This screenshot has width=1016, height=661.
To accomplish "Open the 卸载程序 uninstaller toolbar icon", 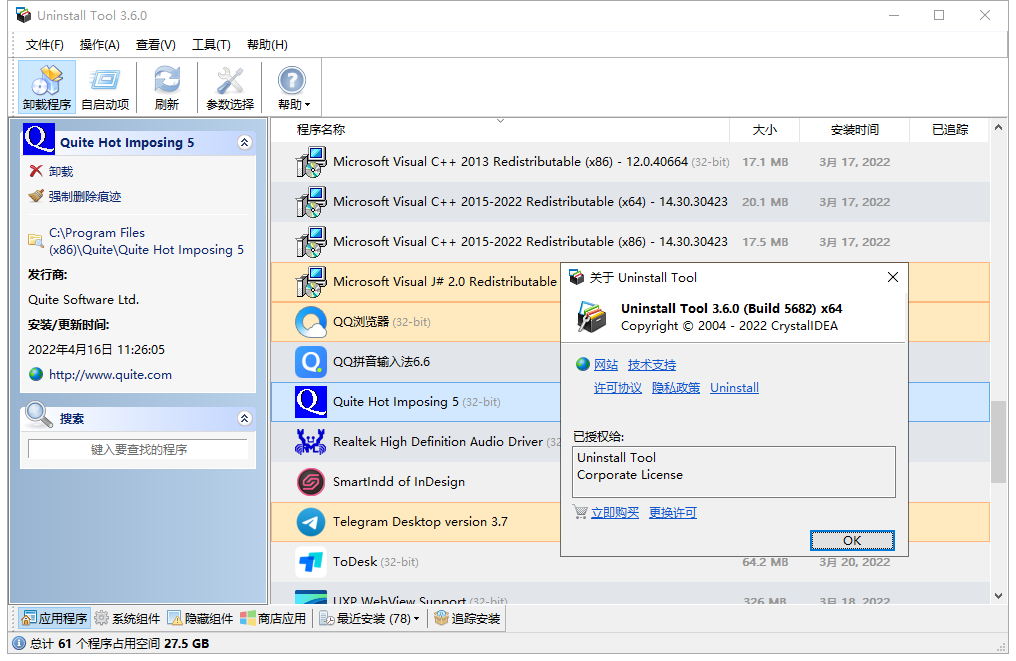I will [47, 87].
